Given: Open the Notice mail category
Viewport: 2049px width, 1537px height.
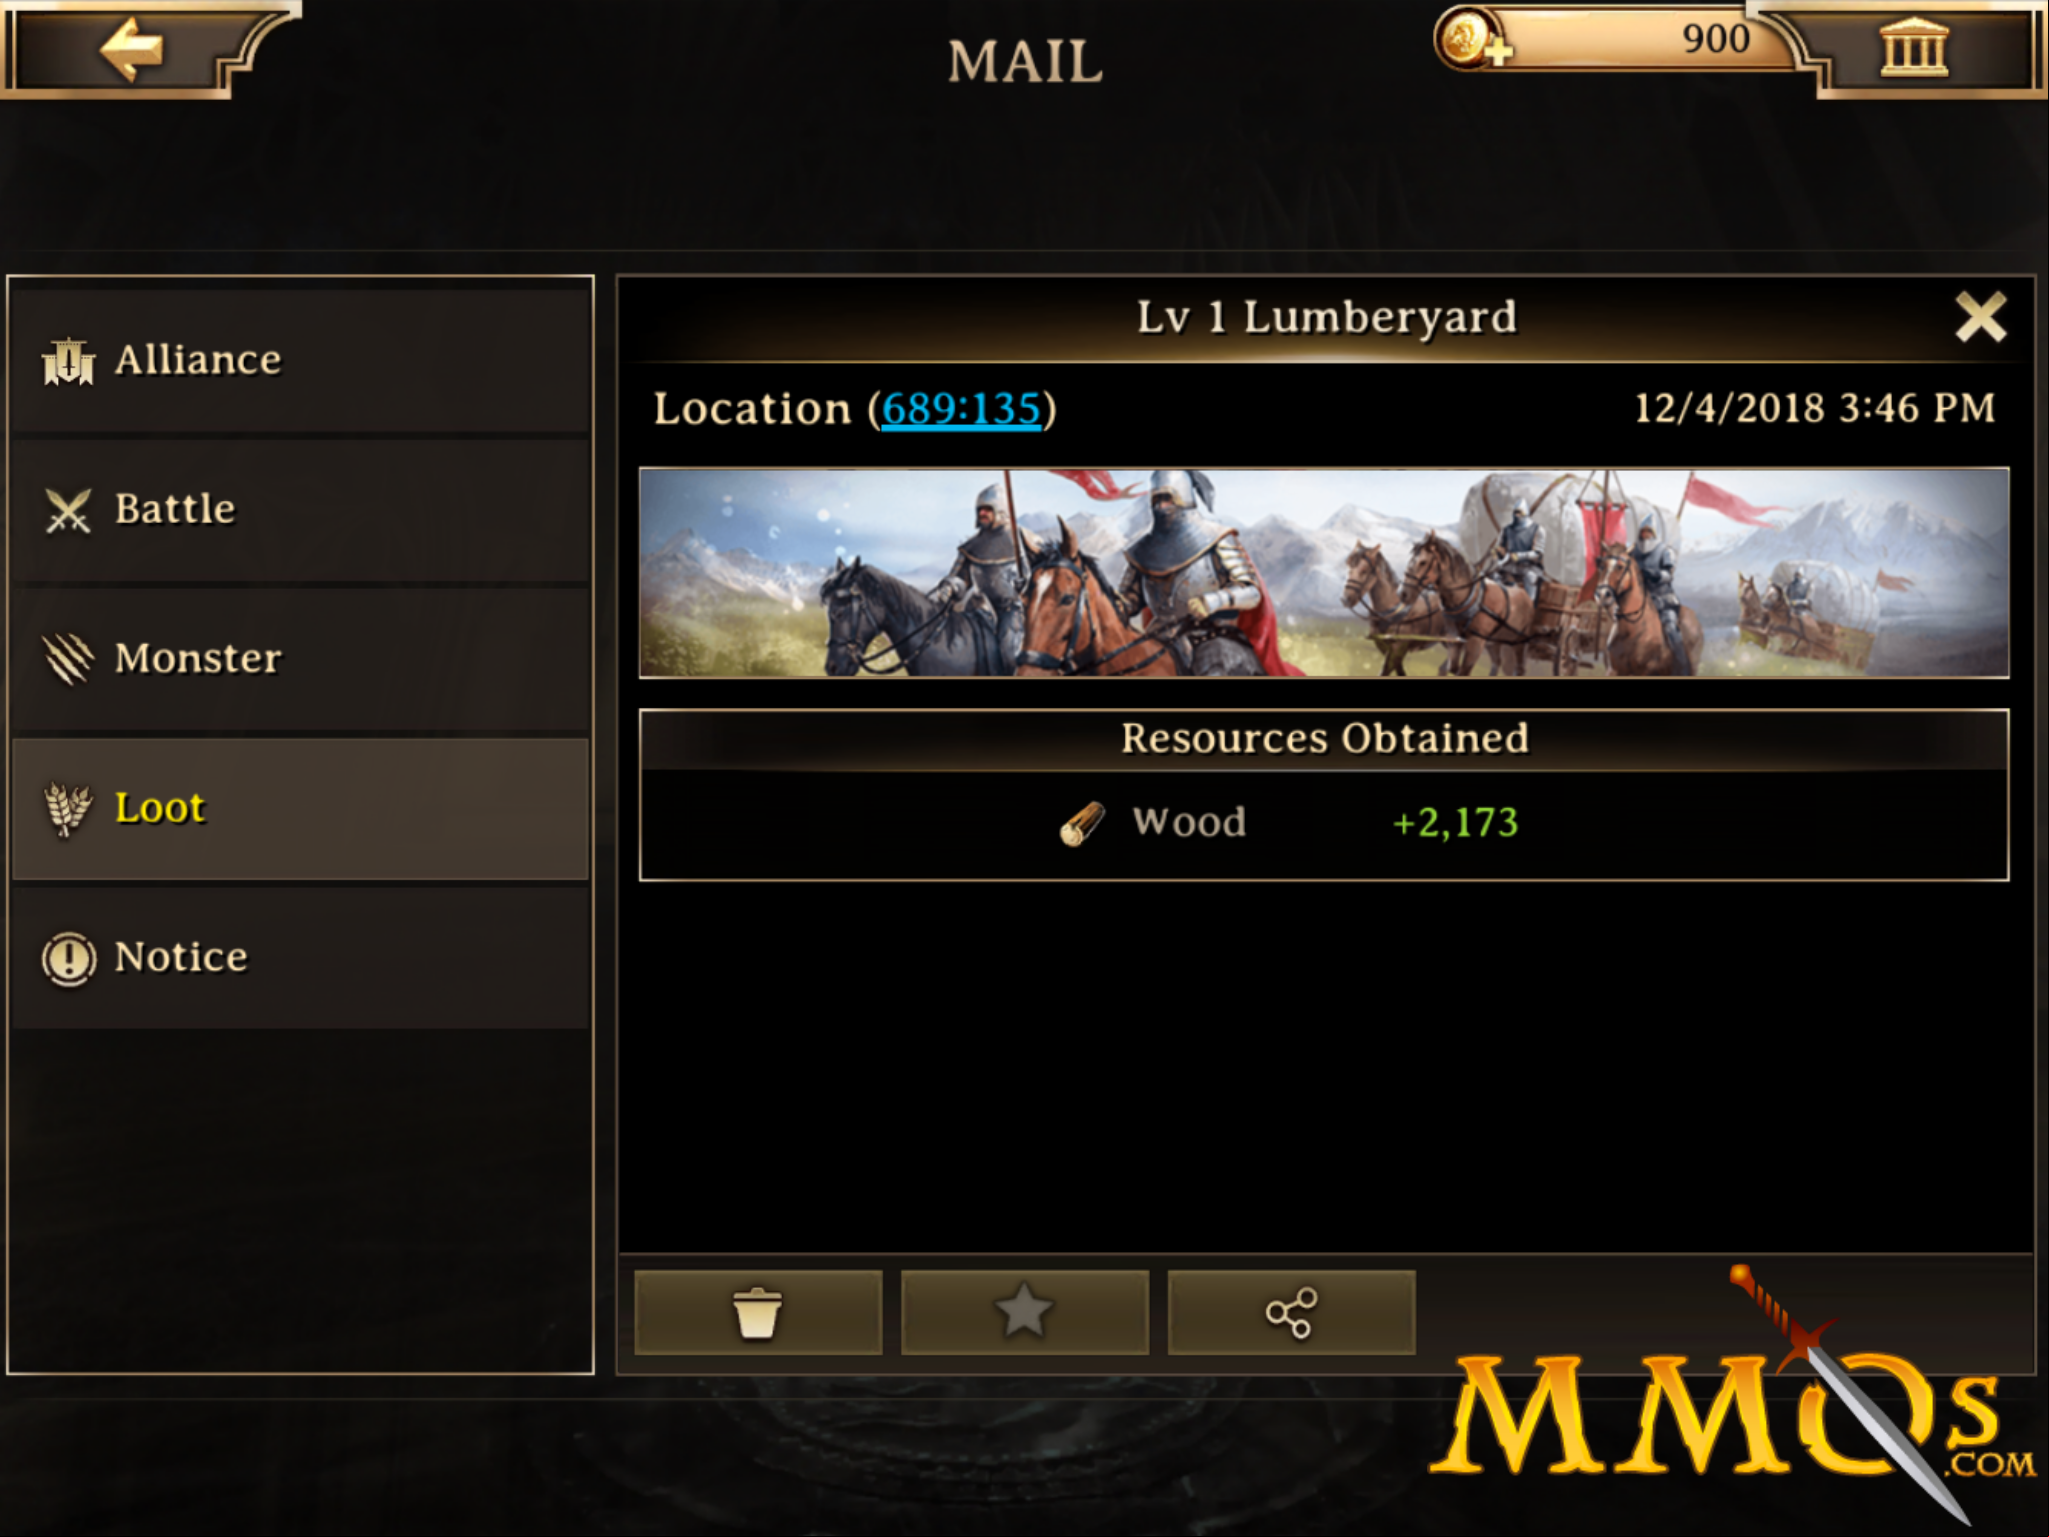Looking at the screenshot, I should 300,958.
